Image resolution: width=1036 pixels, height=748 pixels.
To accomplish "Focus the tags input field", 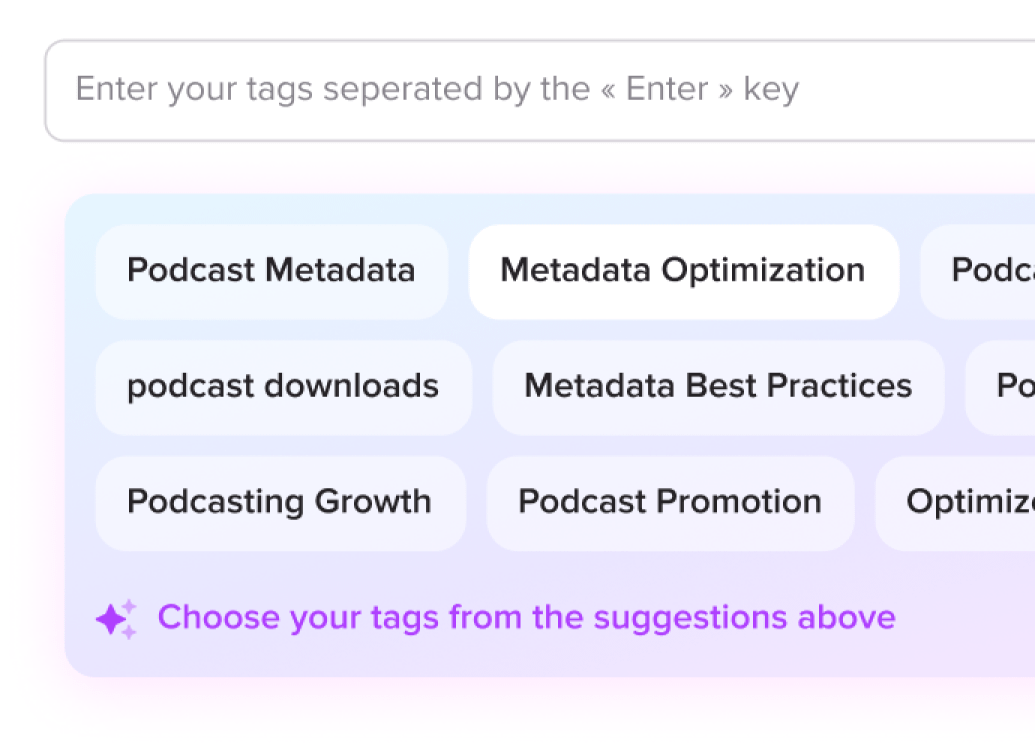I will [x=540, y=90].
